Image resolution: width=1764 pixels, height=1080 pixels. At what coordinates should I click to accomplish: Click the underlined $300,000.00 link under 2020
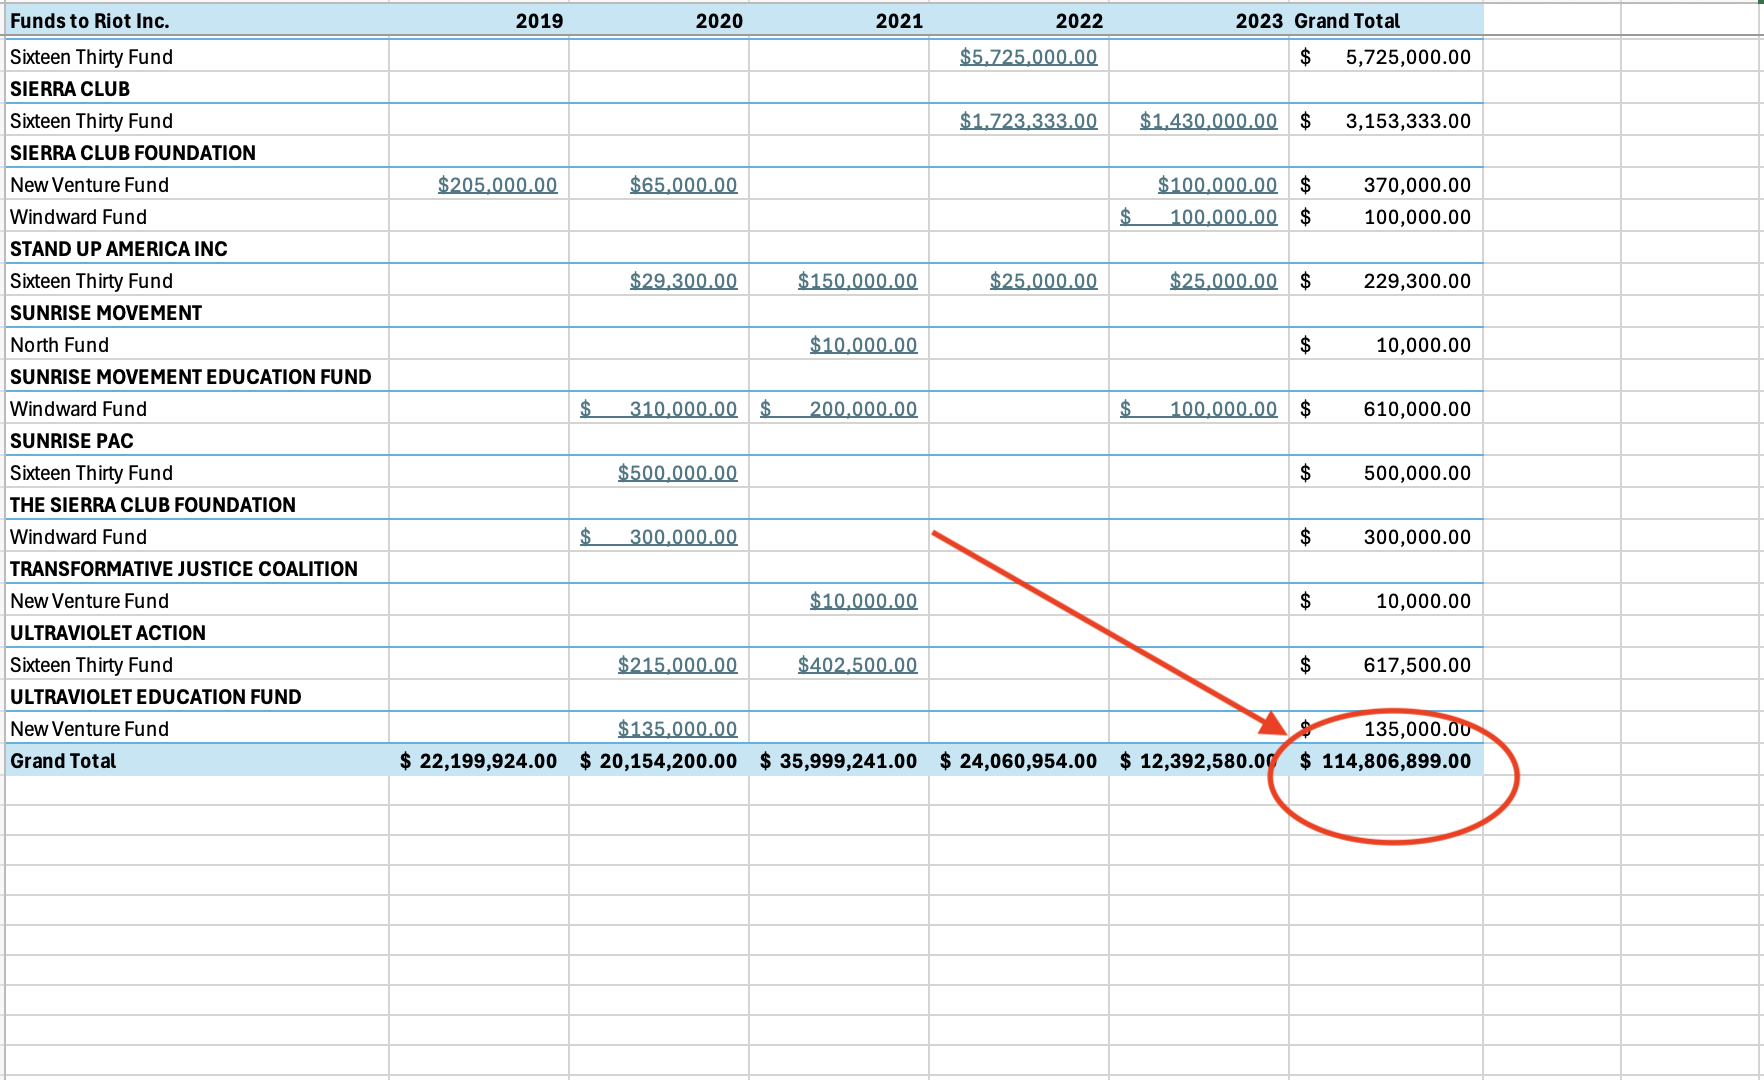pyautogui.click(x=658, y=537)
